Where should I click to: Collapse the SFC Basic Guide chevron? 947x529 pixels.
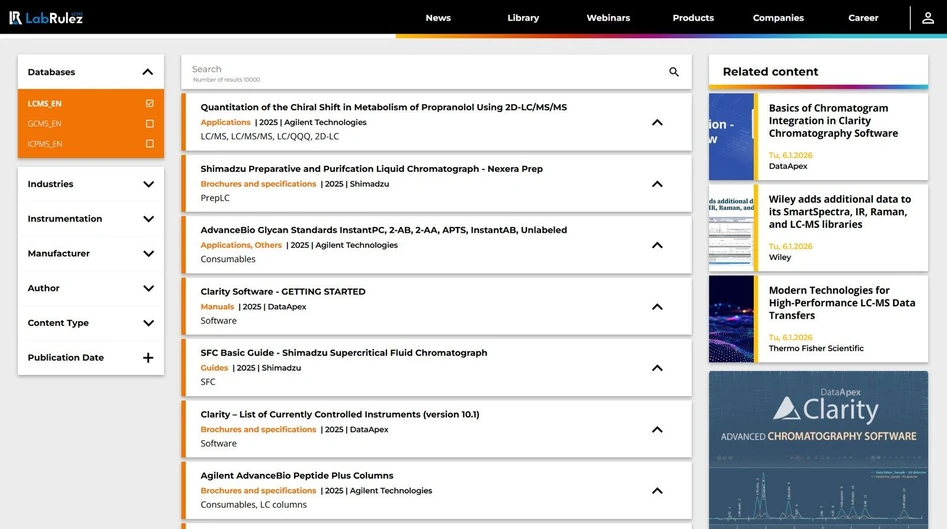point(657,368)
